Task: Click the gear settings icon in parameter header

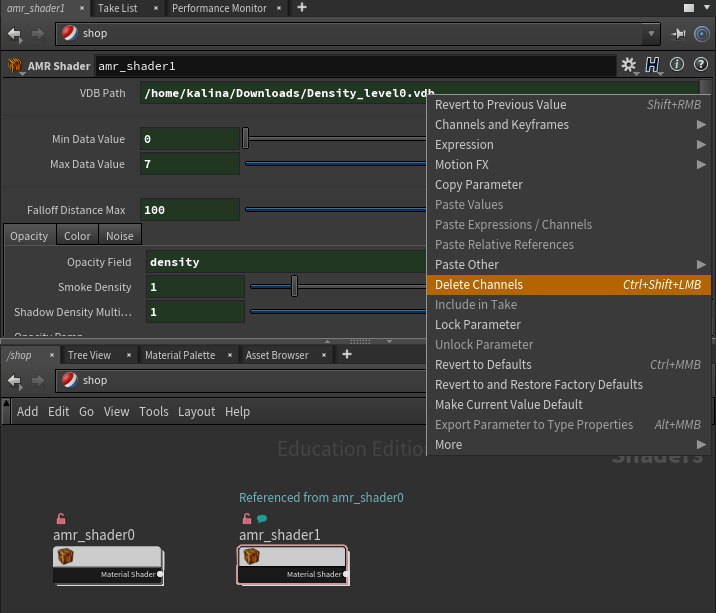Action: click(628, 66)
